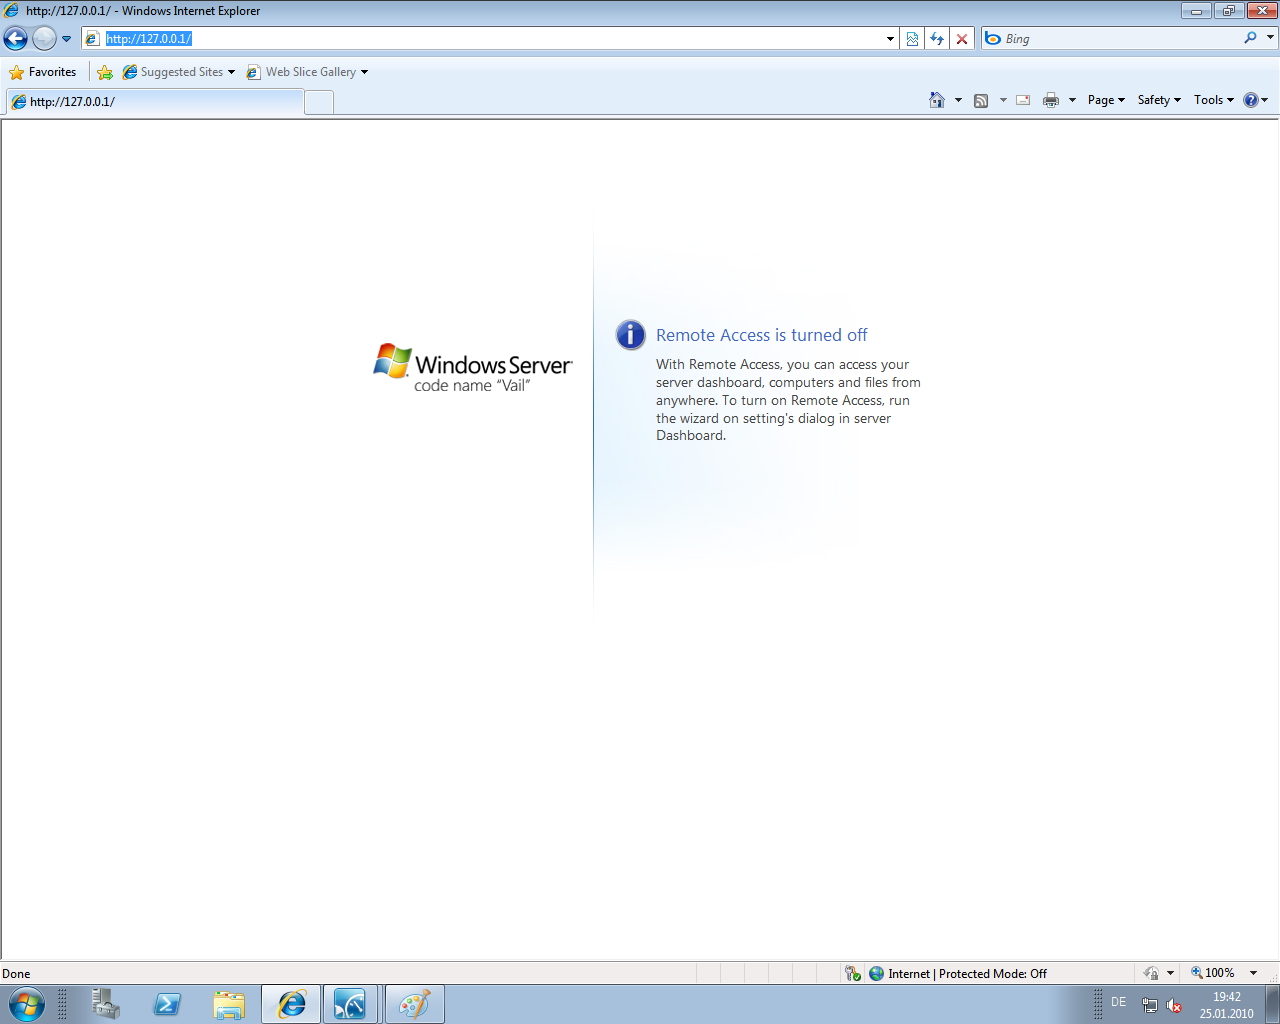1280x1024 pixels.
Task: Open Paint from the taskbar
Action: pos(414,1004)
